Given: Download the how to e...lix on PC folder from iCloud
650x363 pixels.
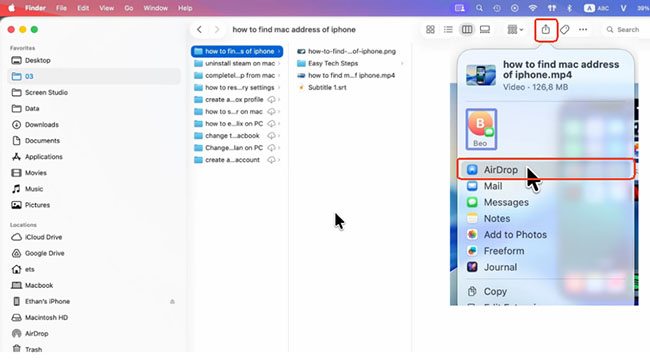Looking at the screenshot, I should tap(271, 124).
